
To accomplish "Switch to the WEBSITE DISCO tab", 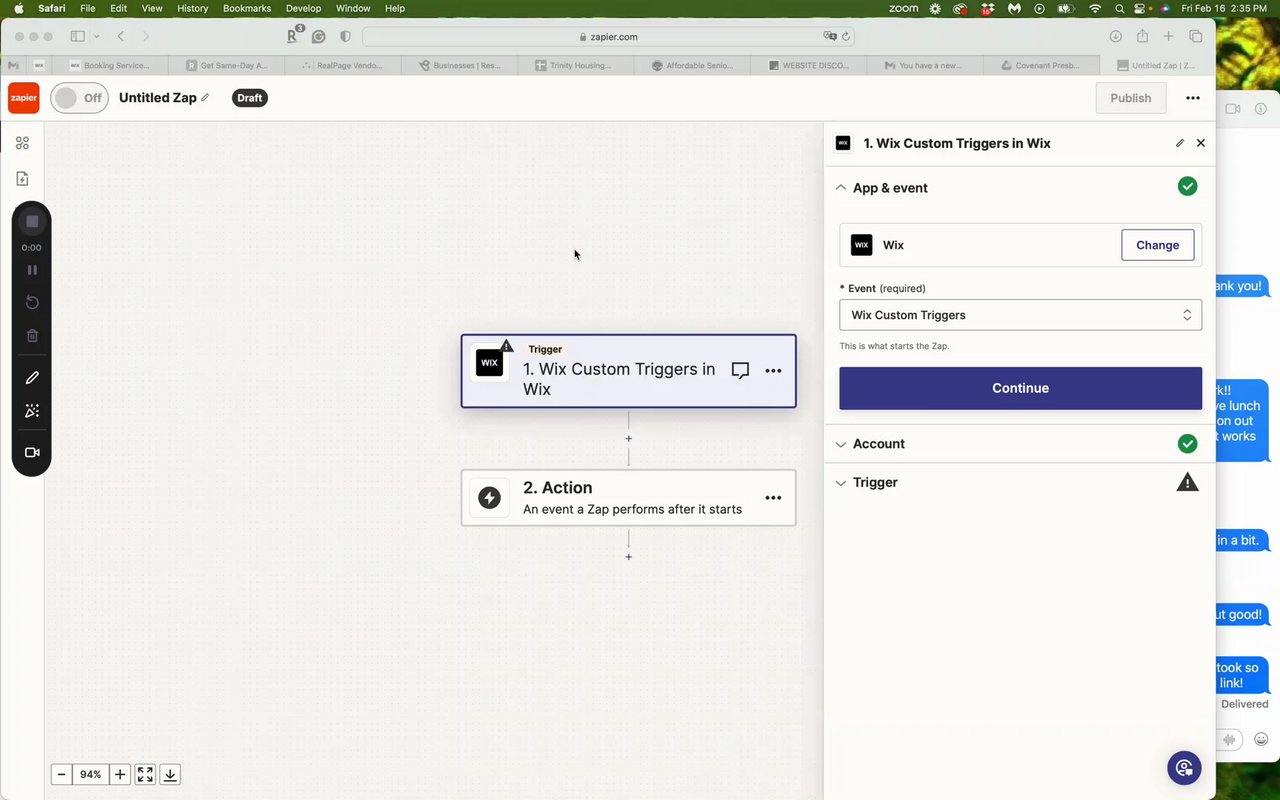I will (809, 65).
